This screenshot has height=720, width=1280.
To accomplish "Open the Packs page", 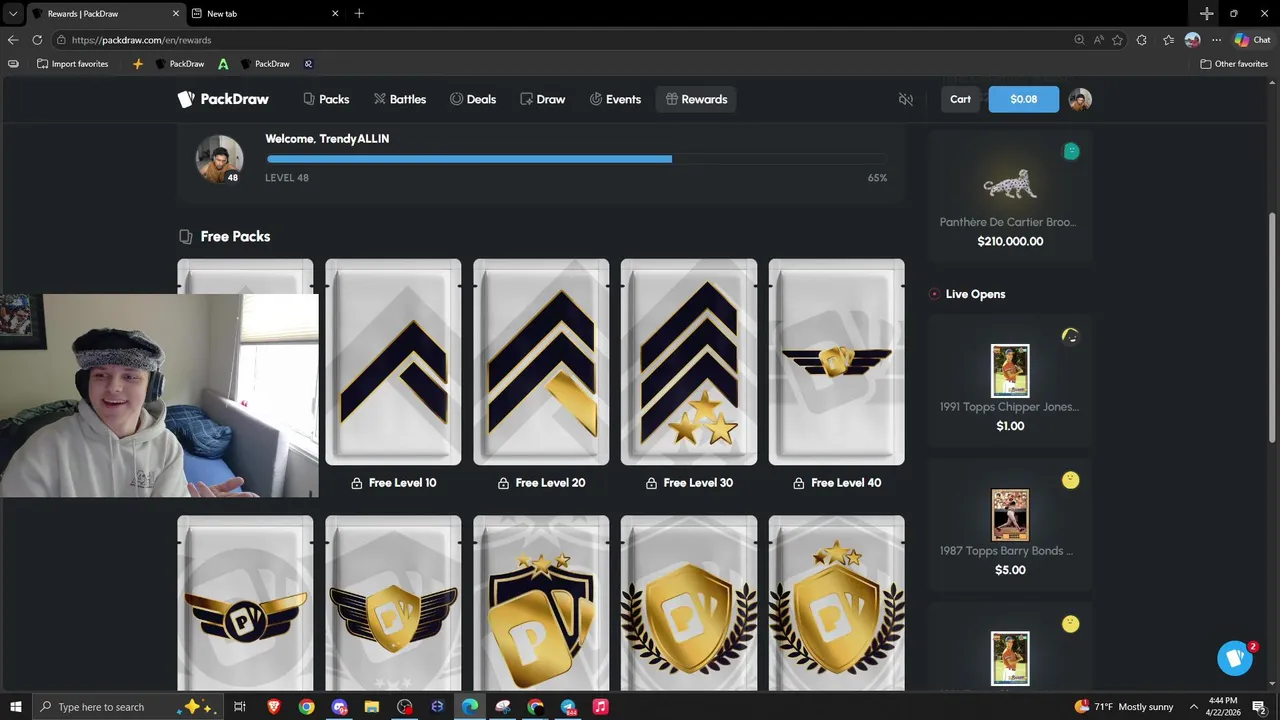I will [326, 99].
